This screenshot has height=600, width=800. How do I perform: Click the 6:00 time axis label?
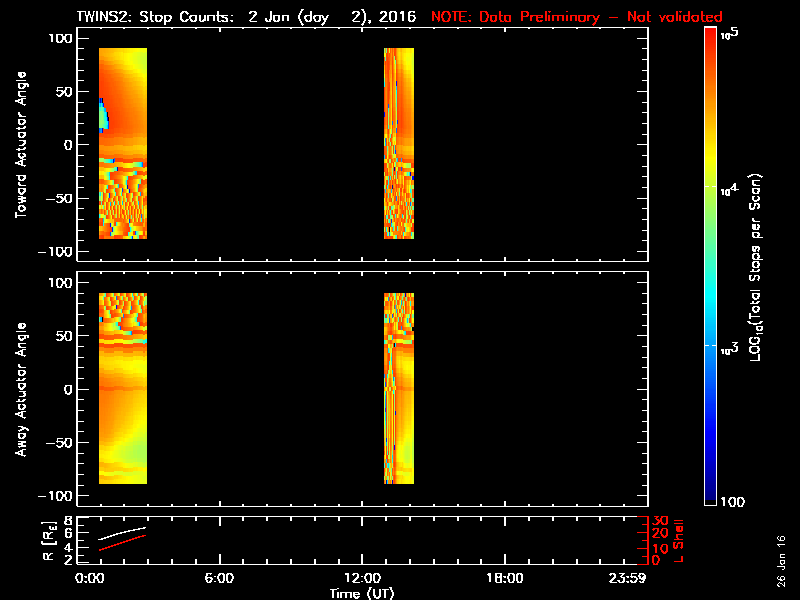pos(219,578)
